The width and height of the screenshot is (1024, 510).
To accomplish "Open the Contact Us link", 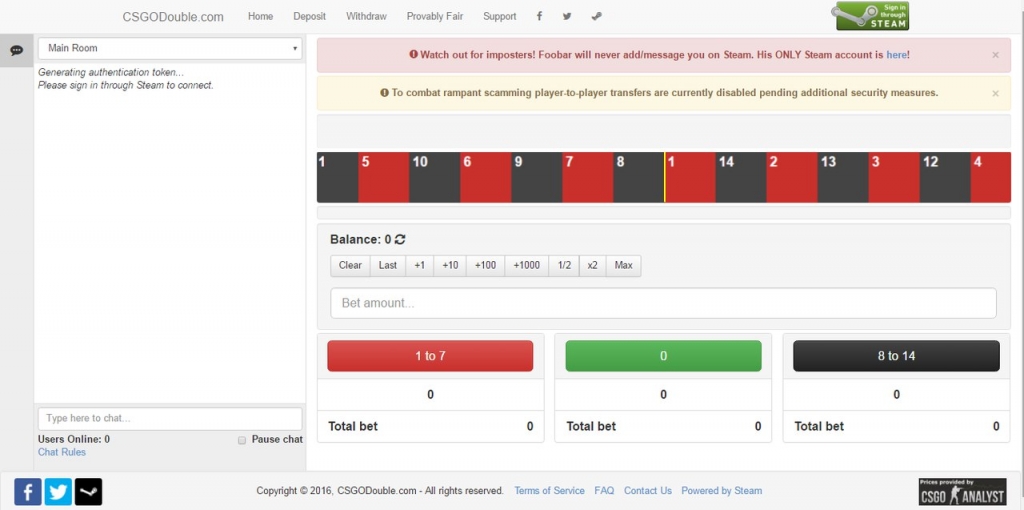I will pyautogui.click(x=648, y=490).
